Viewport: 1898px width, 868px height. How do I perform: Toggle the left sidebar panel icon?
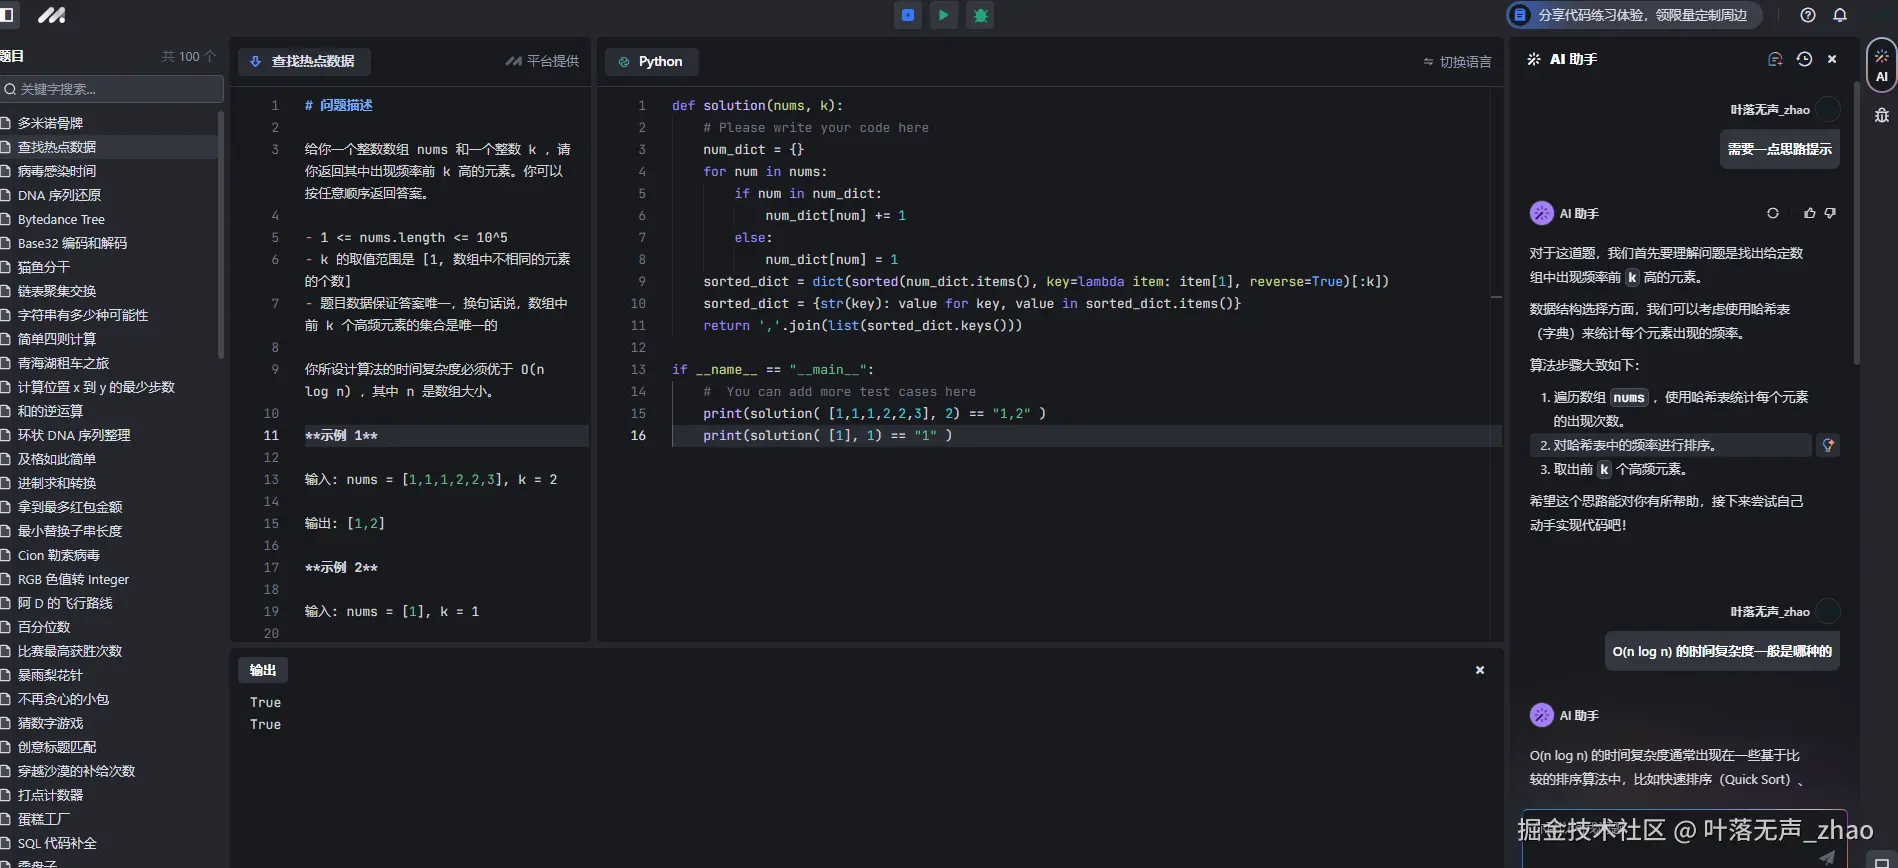point(7,15)
